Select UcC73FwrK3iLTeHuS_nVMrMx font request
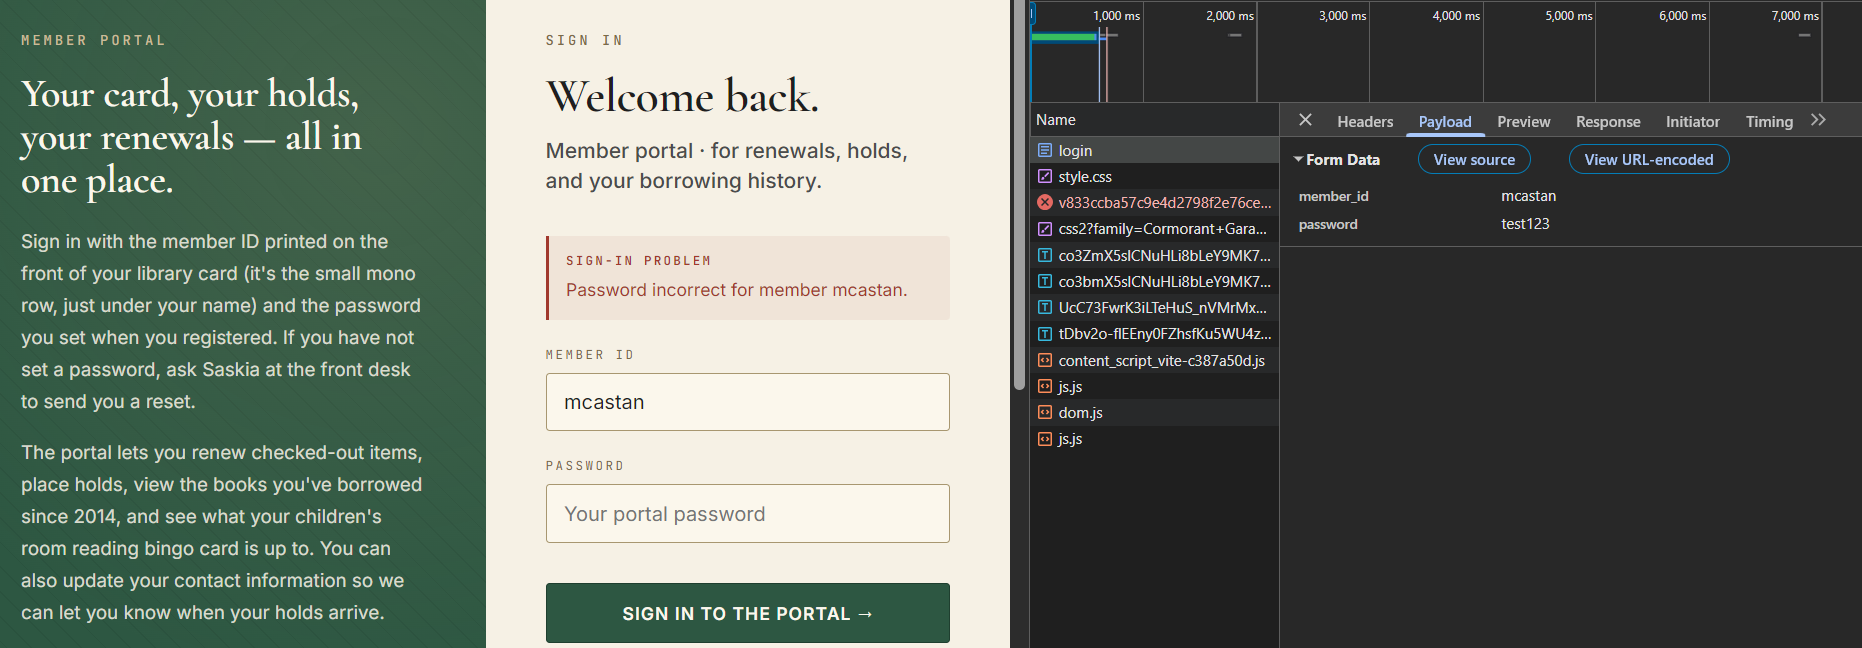Viewport: 1862px width, 648px height. [x=1154, y=307]
